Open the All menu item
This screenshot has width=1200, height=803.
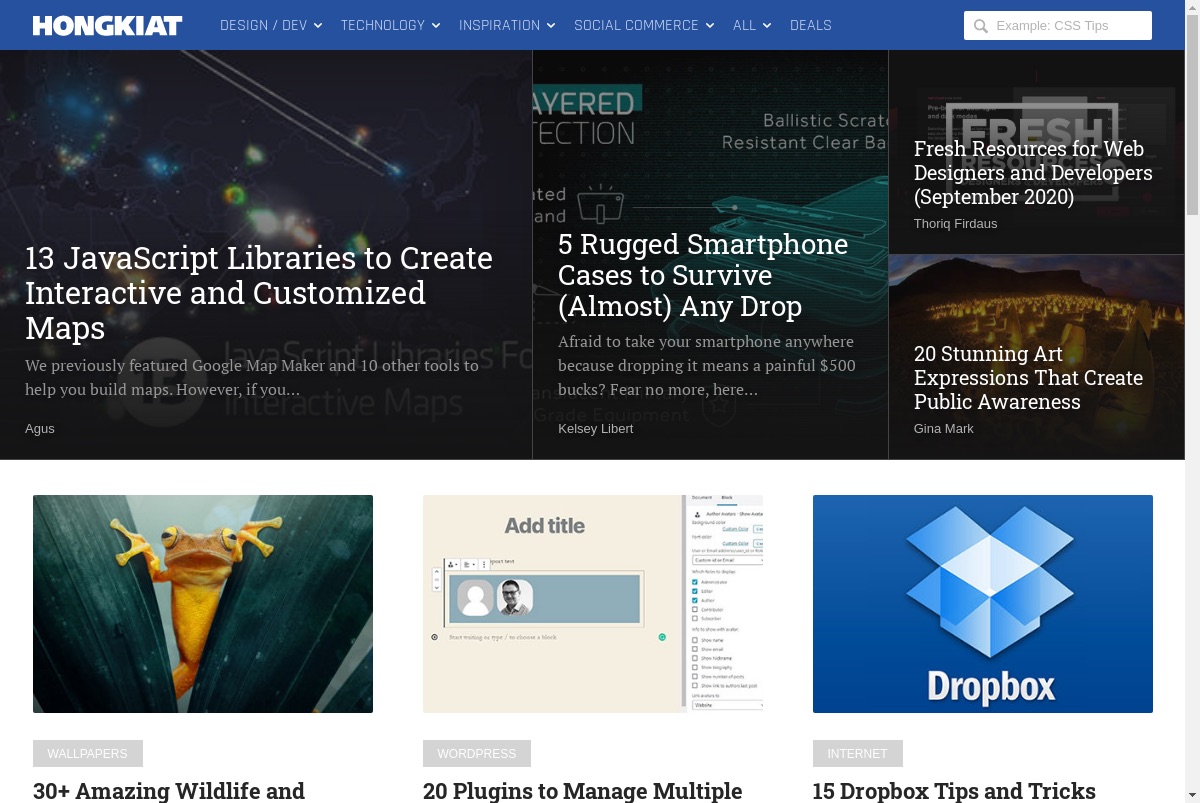(744, 25)
